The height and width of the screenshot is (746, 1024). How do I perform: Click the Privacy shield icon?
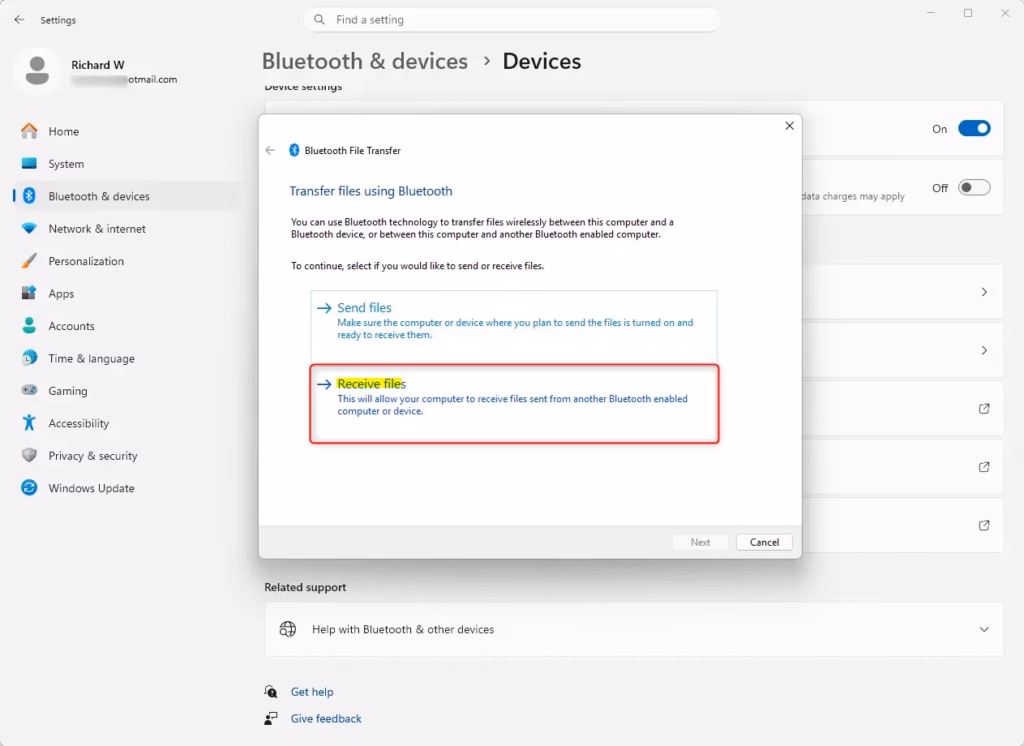point(29,455)
